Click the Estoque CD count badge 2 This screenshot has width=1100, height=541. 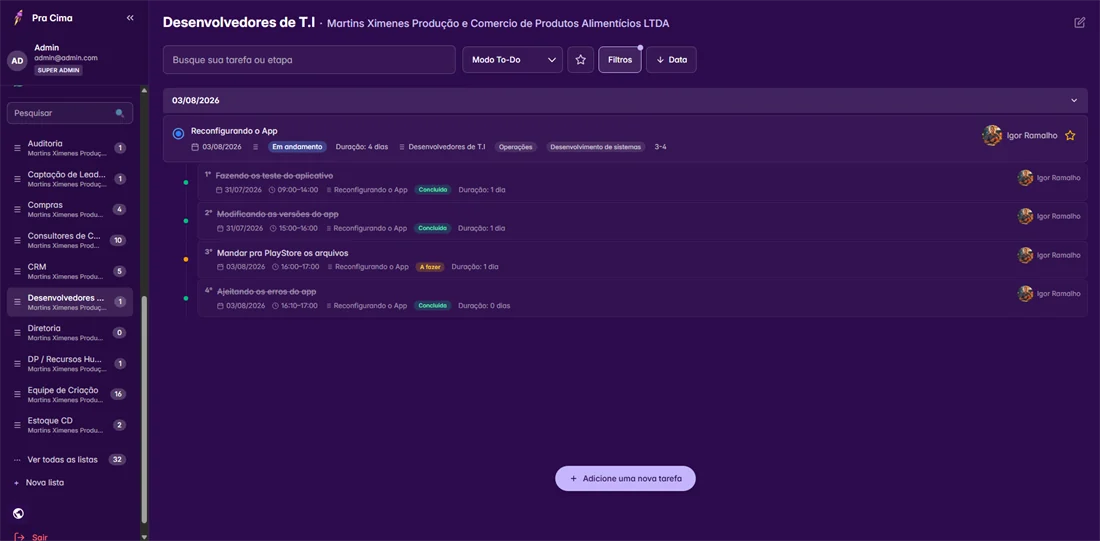click(119, 425)
